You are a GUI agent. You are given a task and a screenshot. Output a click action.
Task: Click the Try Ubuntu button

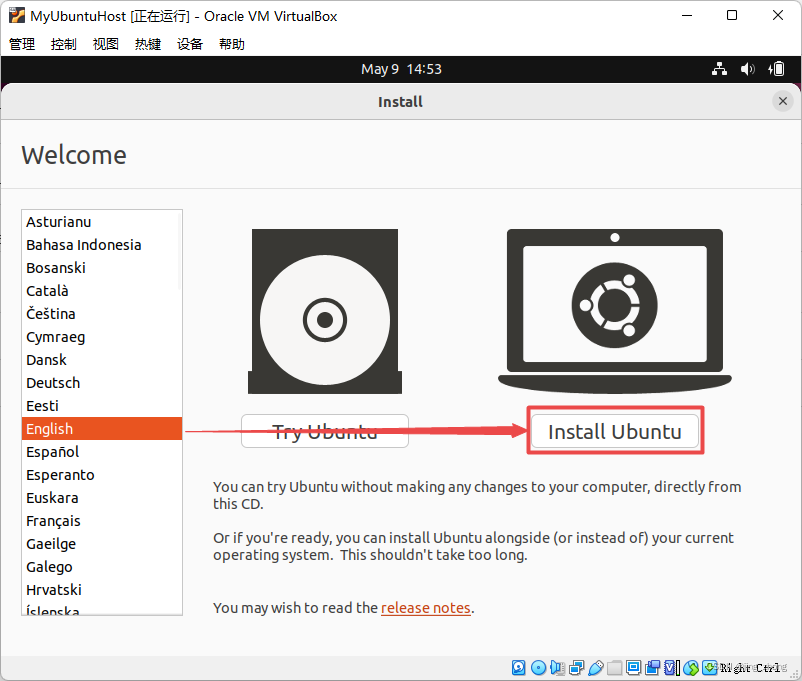click(325, 431)
